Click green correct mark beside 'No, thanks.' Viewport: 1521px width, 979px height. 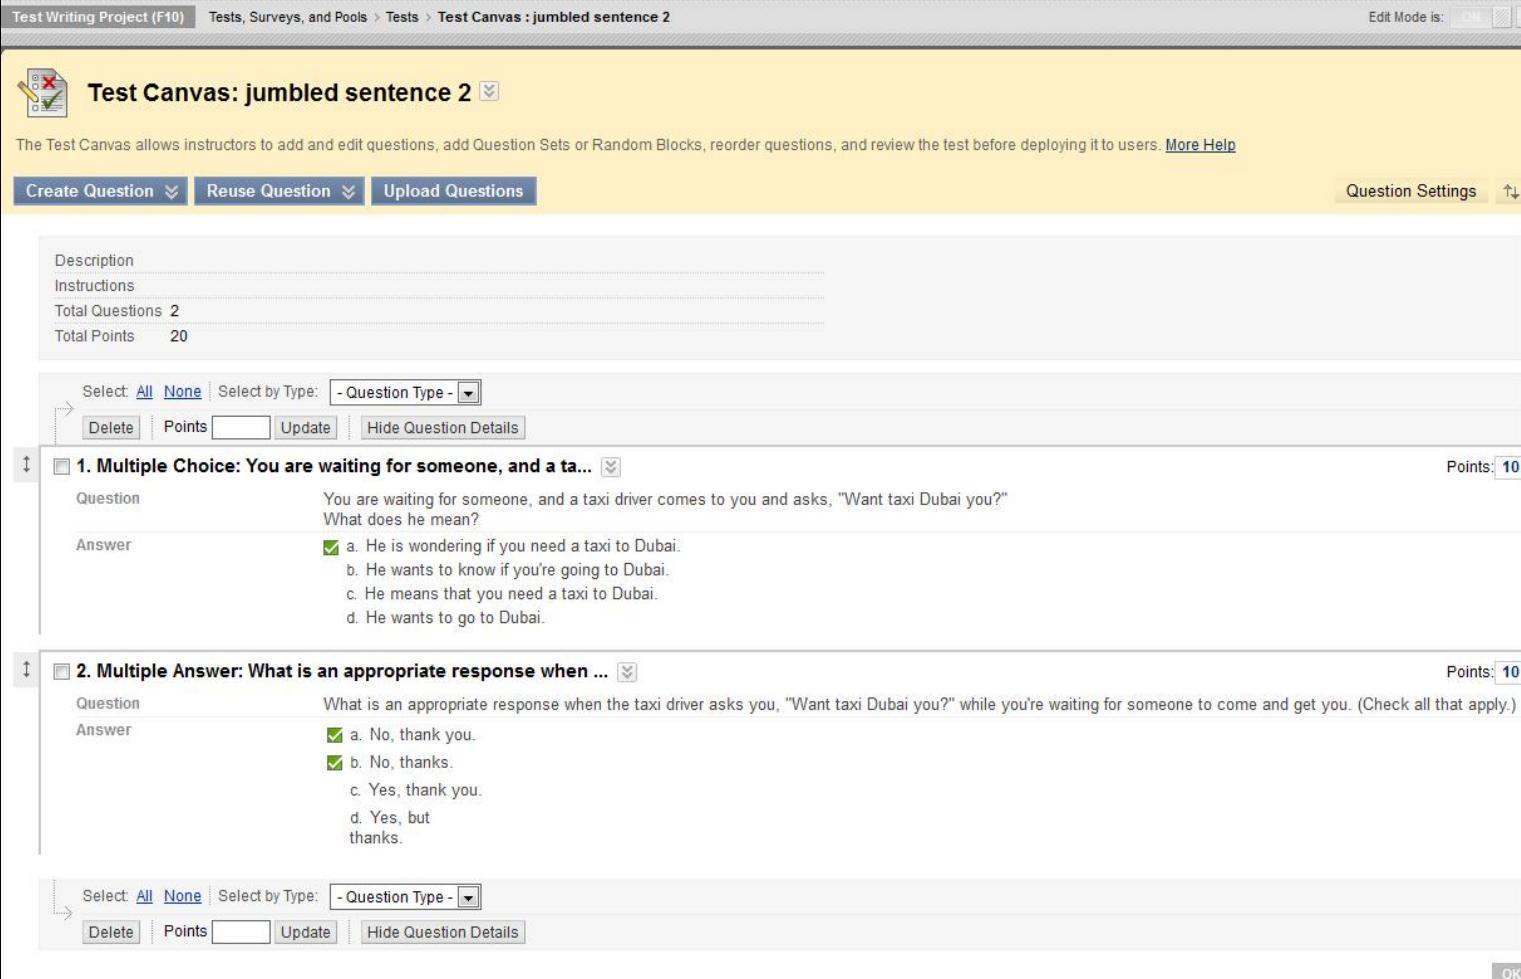335,763
